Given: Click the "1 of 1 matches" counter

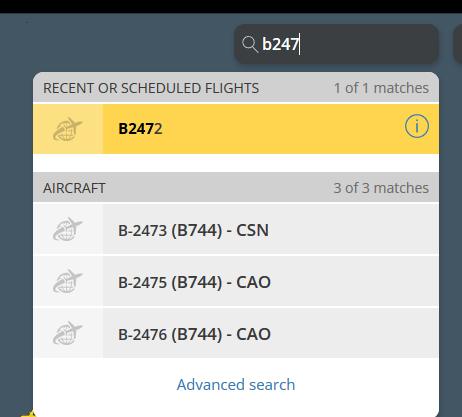Looking at the screenshot, I should coord(381,88).
